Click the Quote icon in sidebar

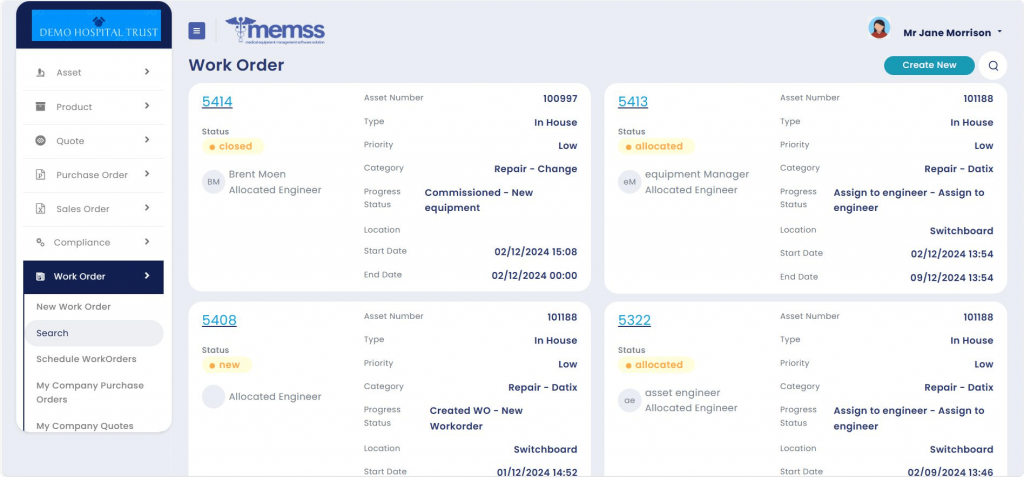pyautogui.click(x=40, y=140)
